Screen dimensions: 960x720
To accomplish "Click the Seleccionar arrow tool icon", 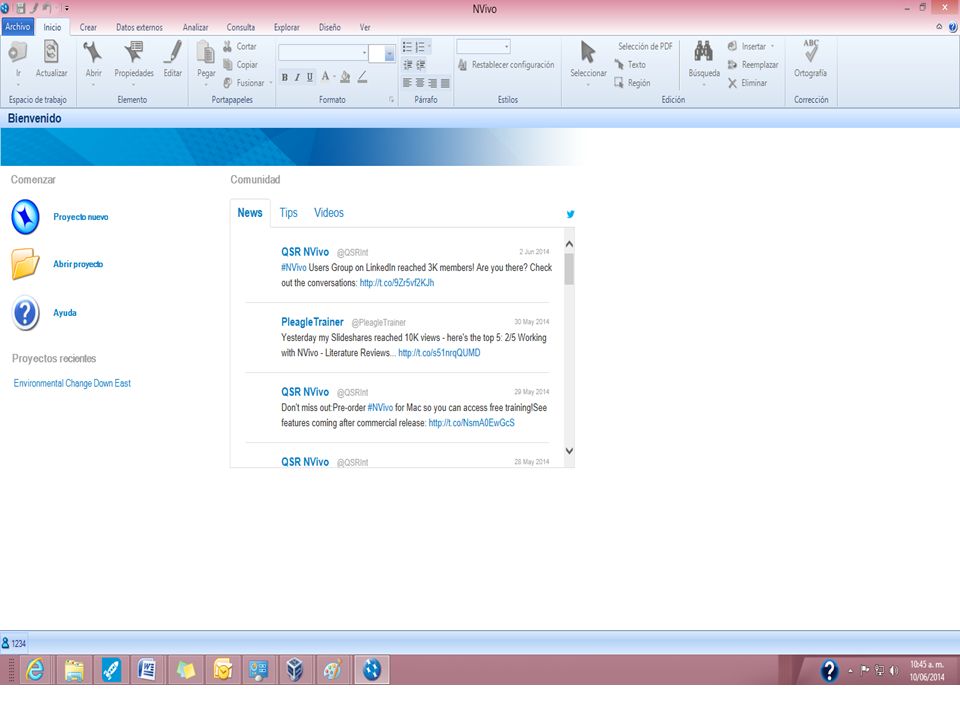I will coord(588,53).
